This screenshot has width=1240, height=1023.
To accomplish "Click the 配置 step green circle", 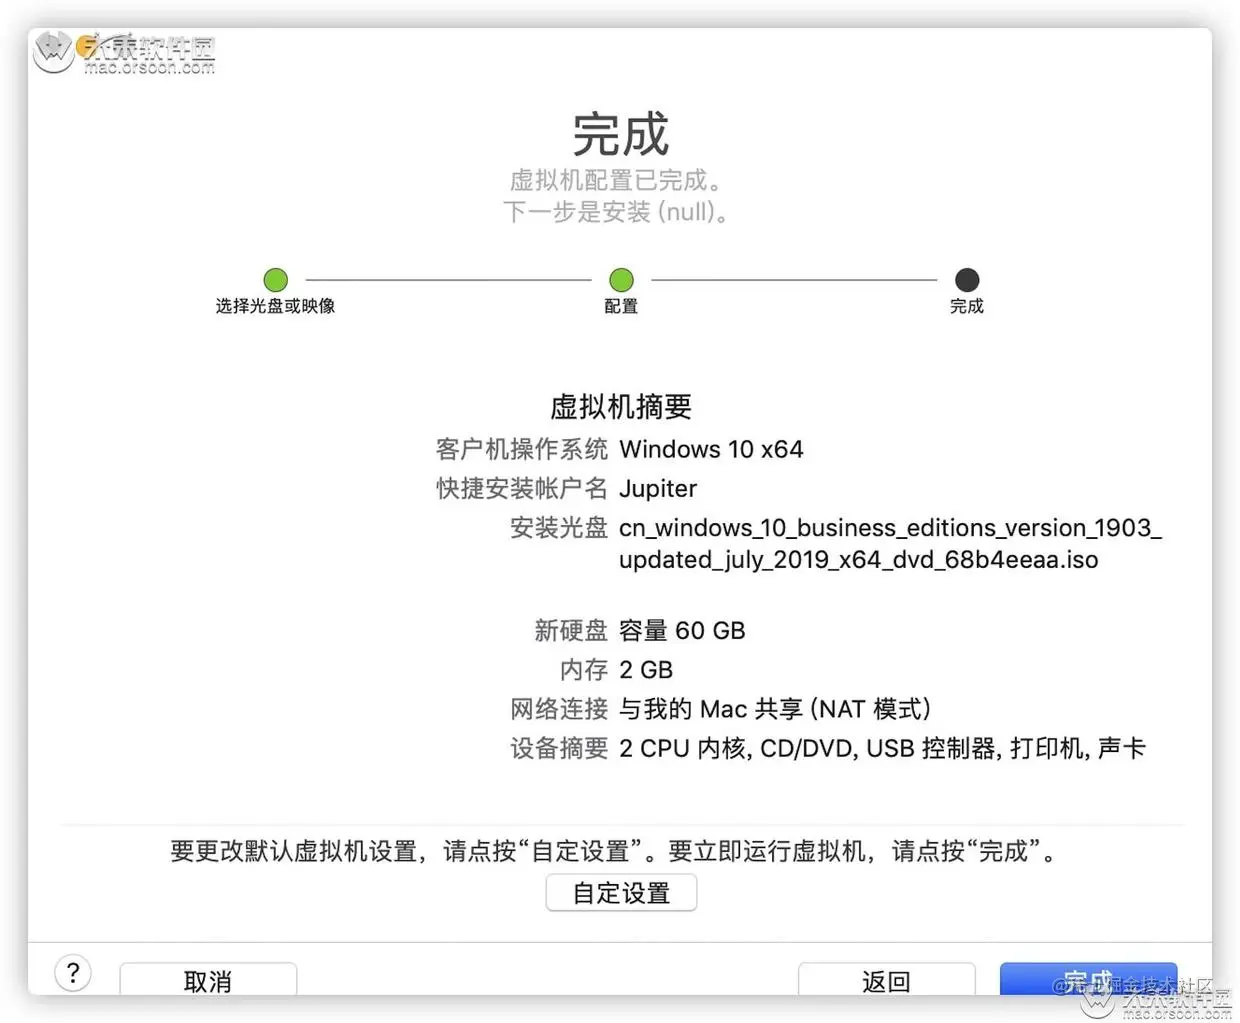I will (621, 279).
